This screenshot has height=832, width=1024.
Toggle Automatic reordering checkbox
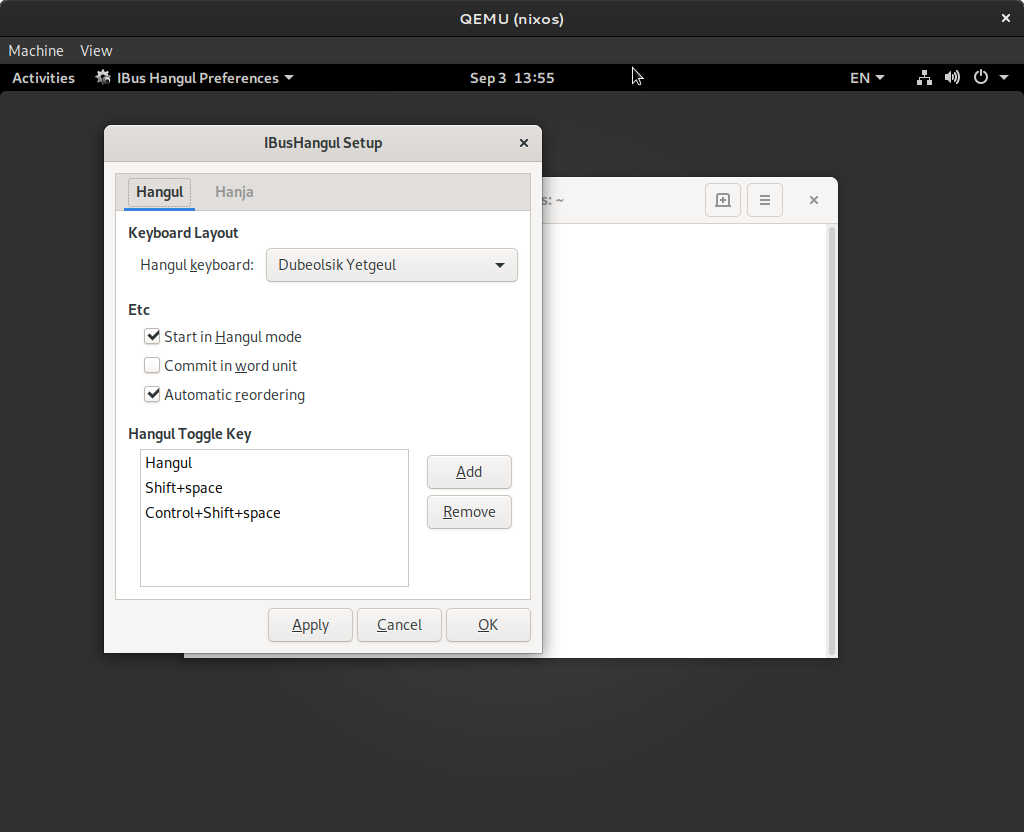pyautogui.click(x=152, y=394)
